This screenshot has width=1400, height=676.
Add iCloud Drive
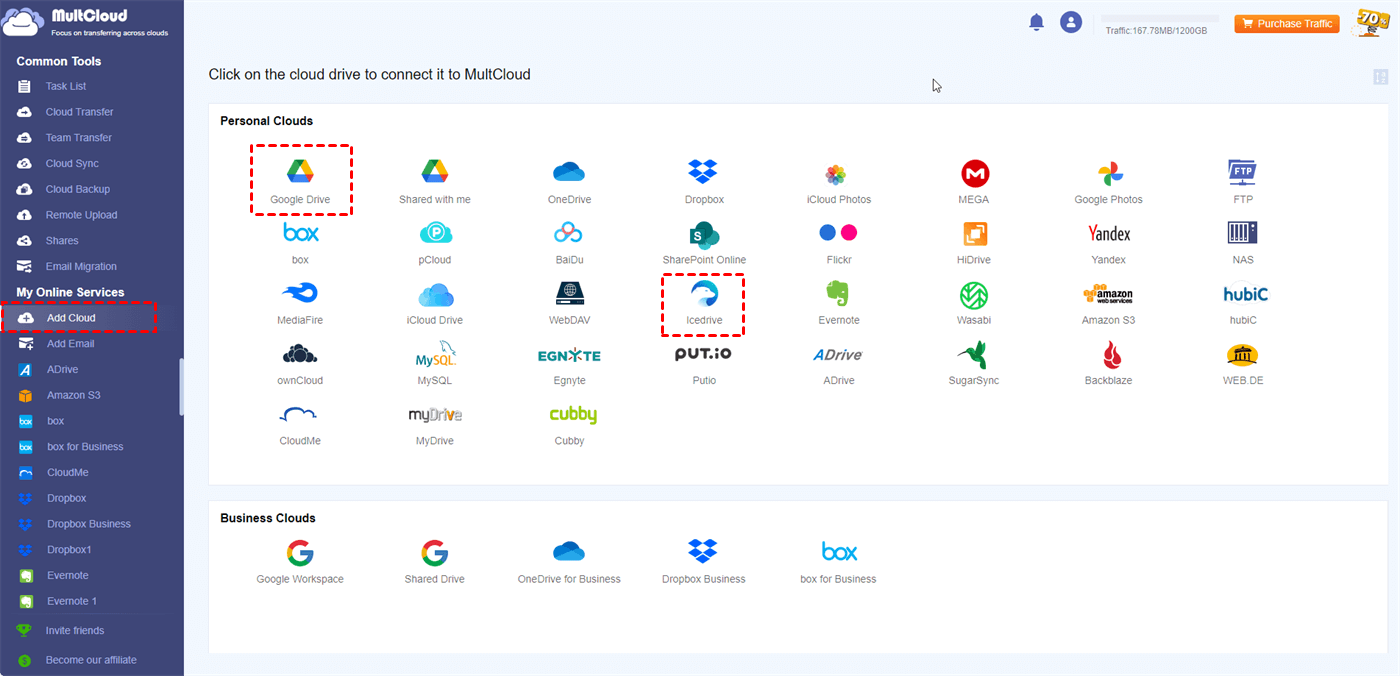coord(435,304)
